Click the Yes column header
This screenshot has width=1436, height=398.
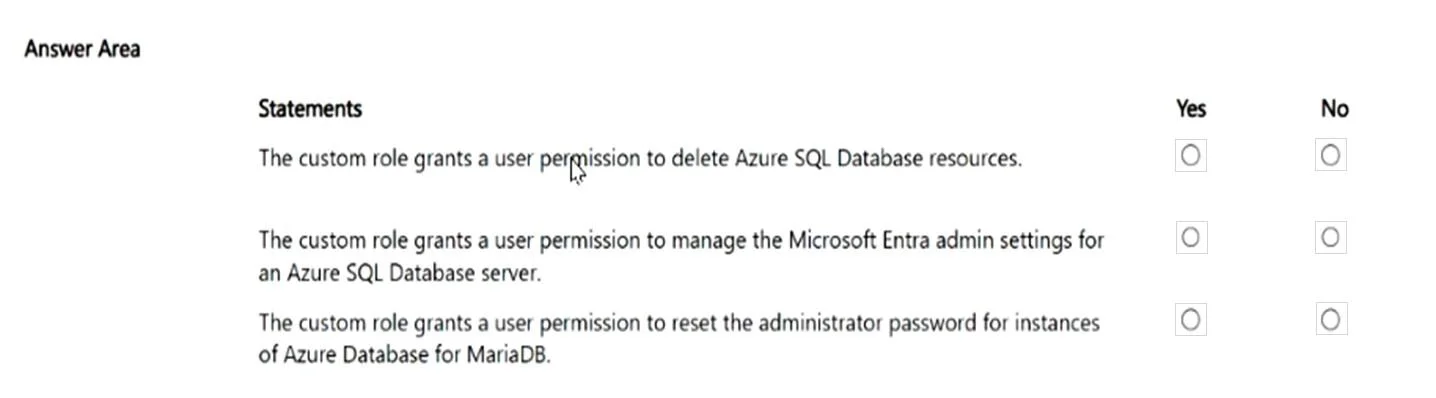1191,108
